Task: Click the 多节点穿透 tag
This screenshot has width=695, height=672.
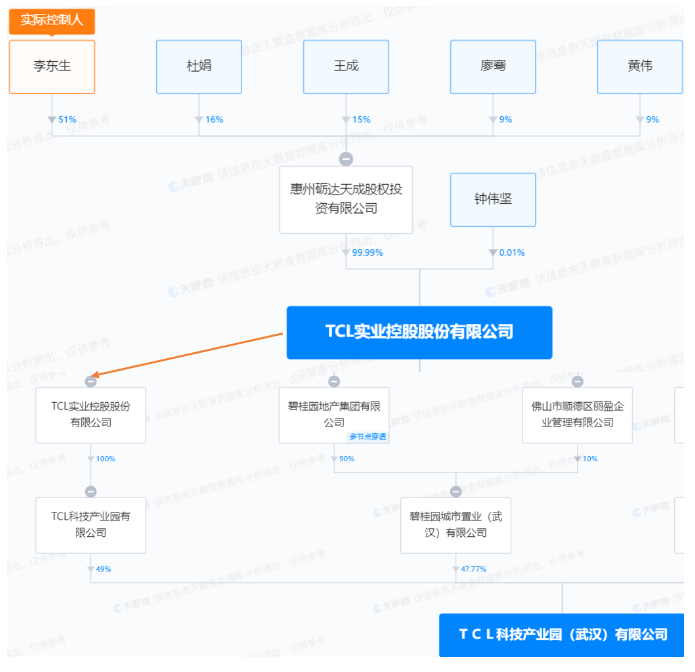Action: click(x=367, y=437)
